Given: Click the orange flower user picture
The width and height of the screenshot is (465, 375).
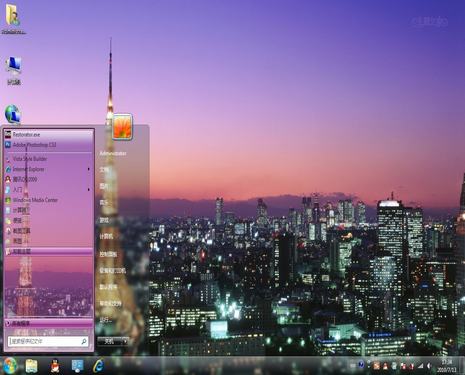Looking at the screenshot, I should [122, 126].
